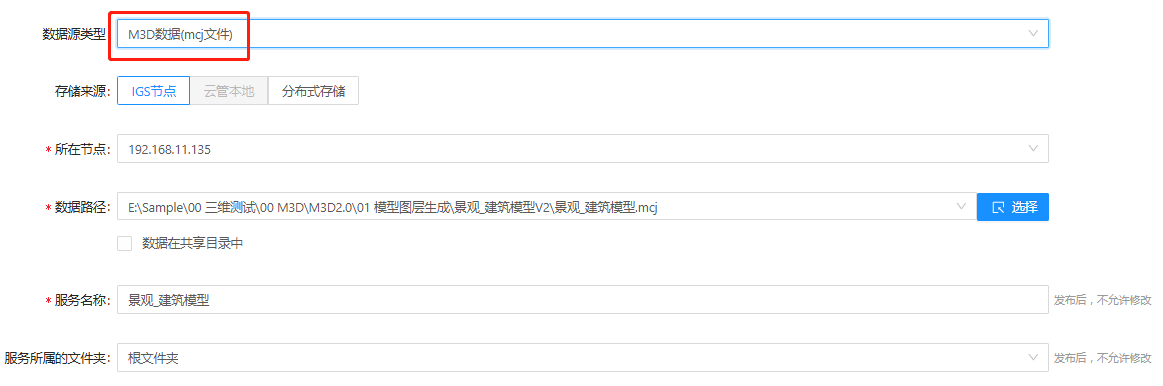Click the 存储来源 label

pos(82,91)
